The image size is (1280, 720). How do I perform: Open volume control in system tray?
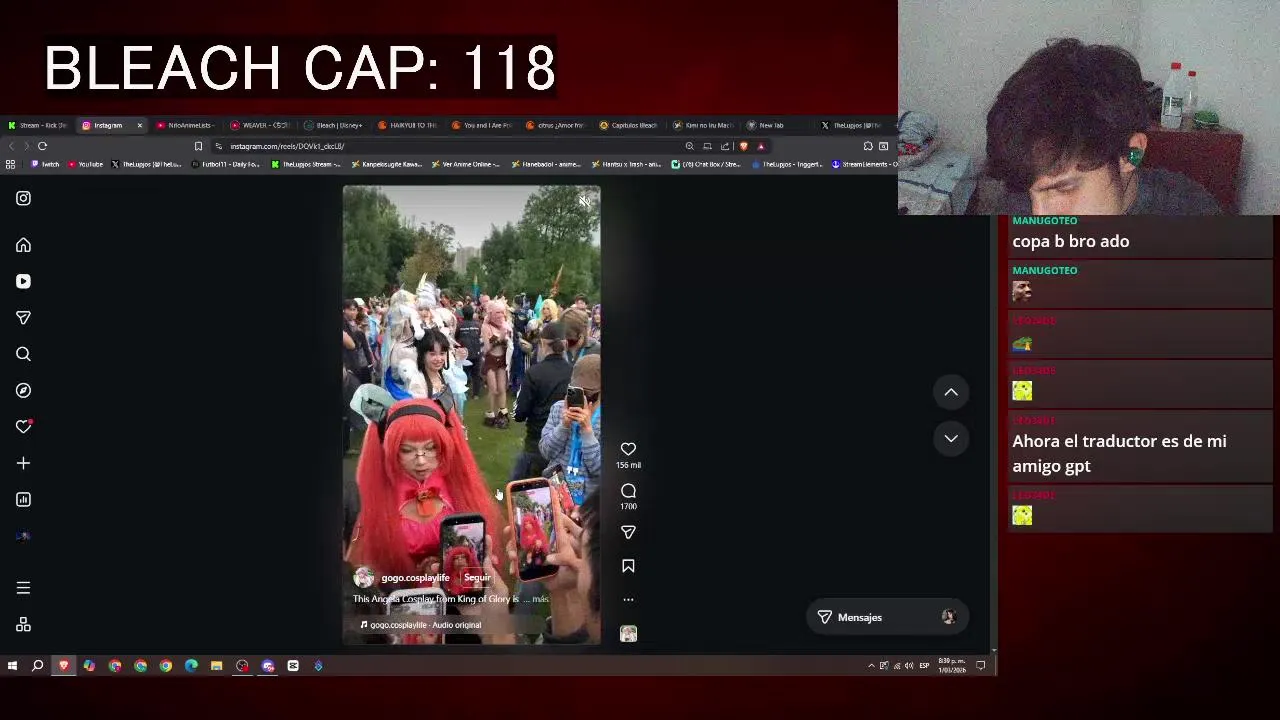click(x=909, y=666)
